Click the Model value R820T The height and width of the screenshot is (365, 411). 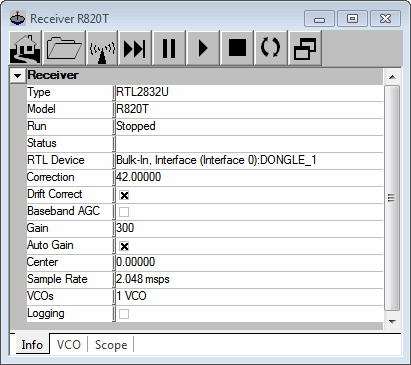click(x=249, y=109)
